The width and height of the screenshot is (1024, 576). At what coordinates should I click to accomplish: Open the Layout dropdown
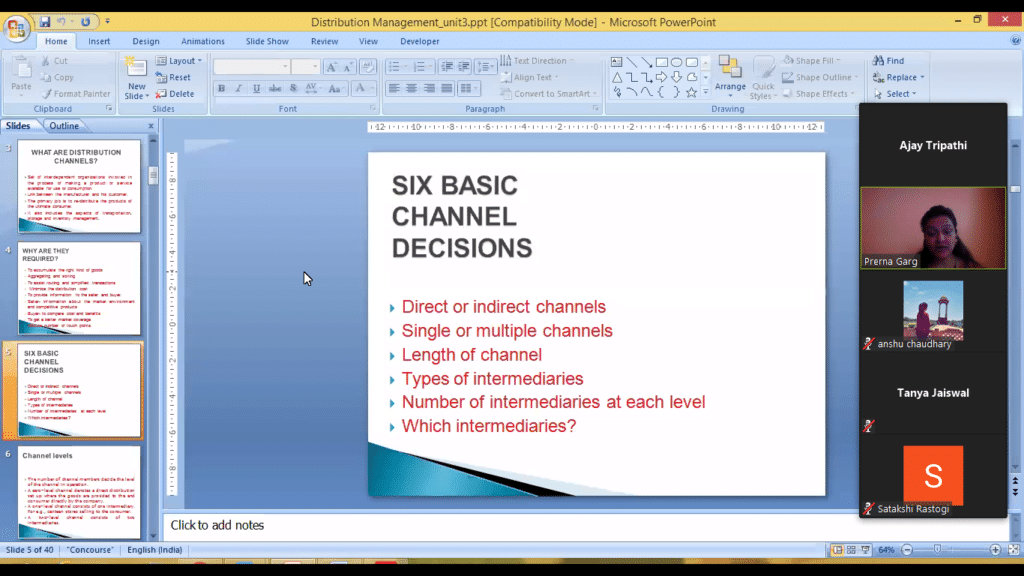(x=179, y=61)
